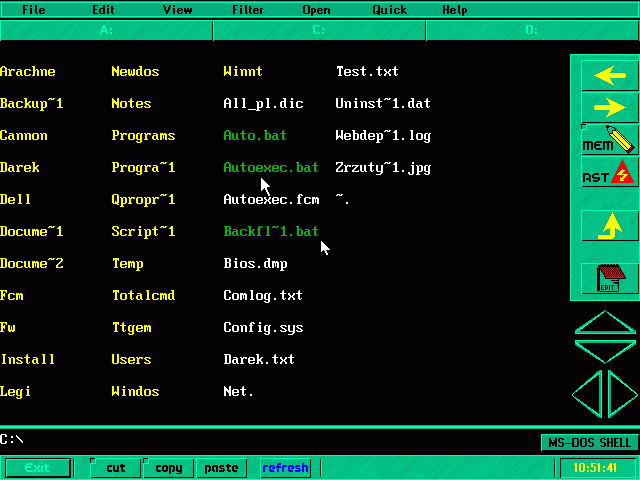Select the Ttgem folder

click(x=131, y=328)
